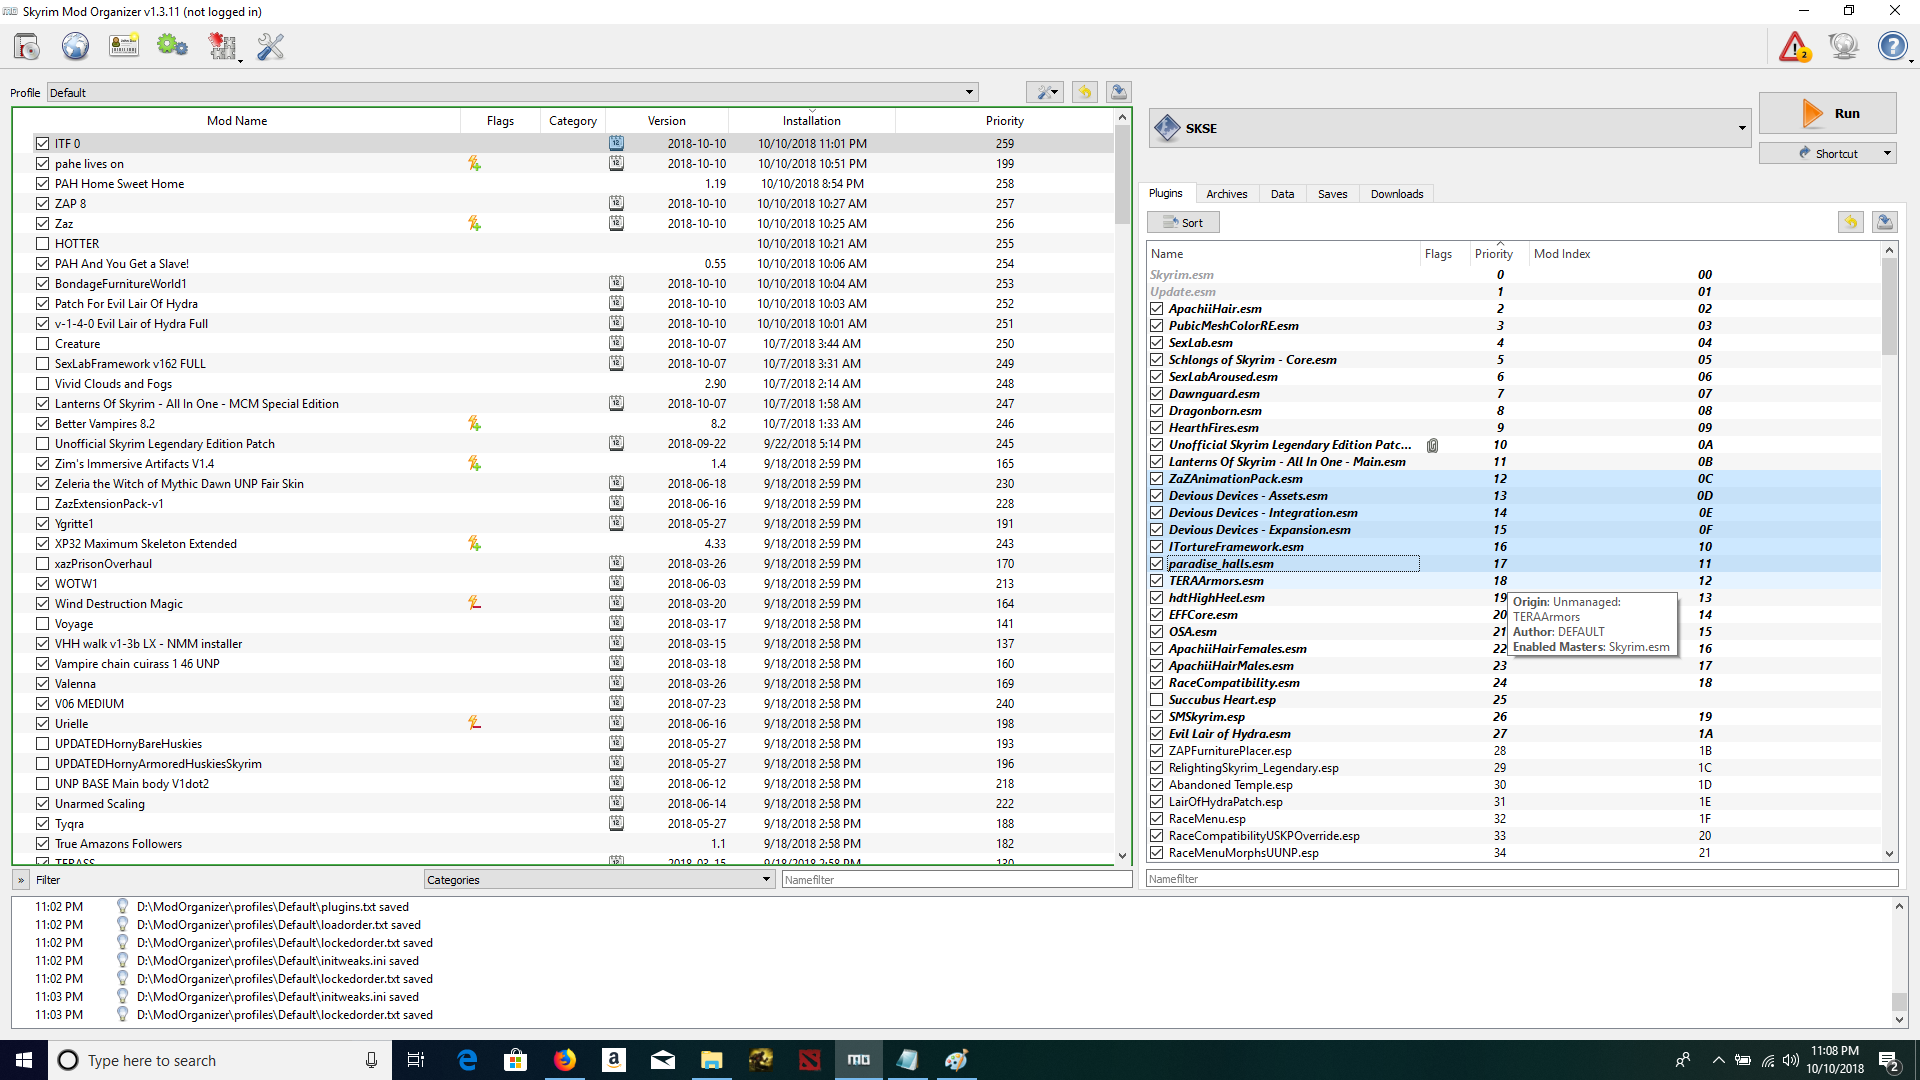Click the taskbar search box
This screenshot has height=1080, width=1920.
[x=220, y=1060]
